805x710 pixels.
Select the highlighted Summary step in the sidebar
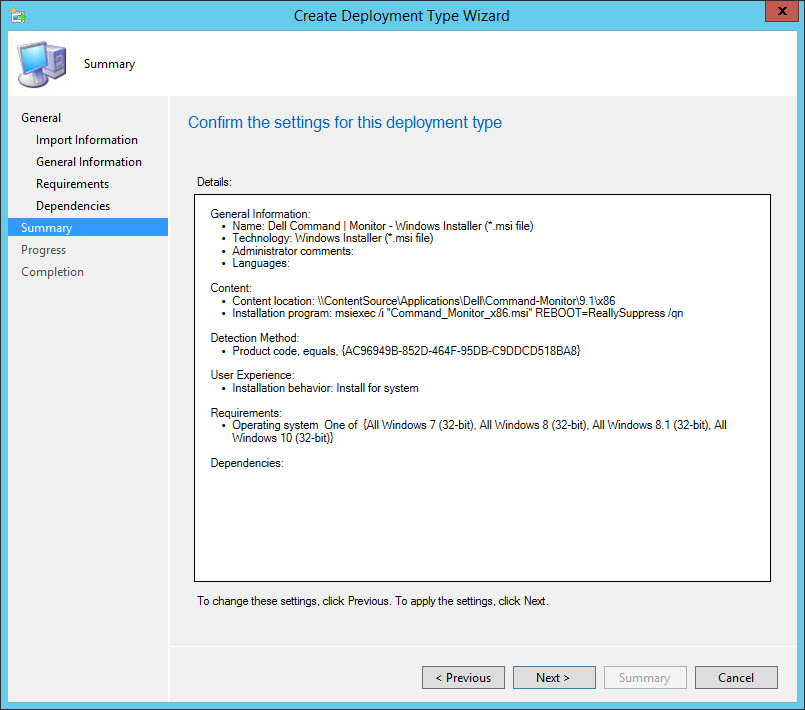point(47,228)
